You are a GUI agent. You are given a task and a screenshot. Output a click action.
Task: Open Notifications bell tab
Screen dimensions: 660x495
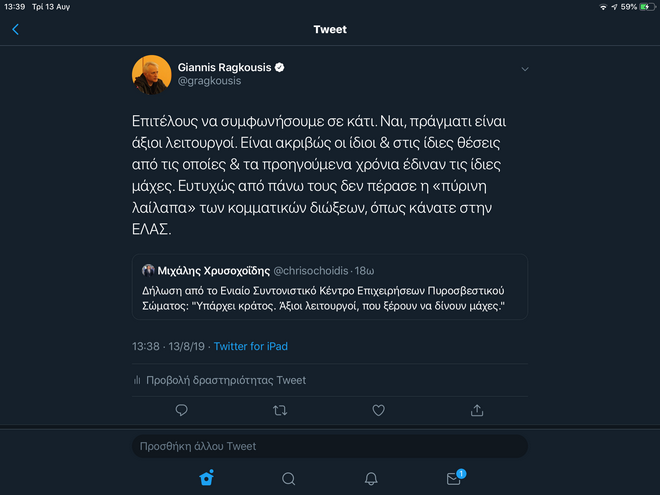point(371,479)
